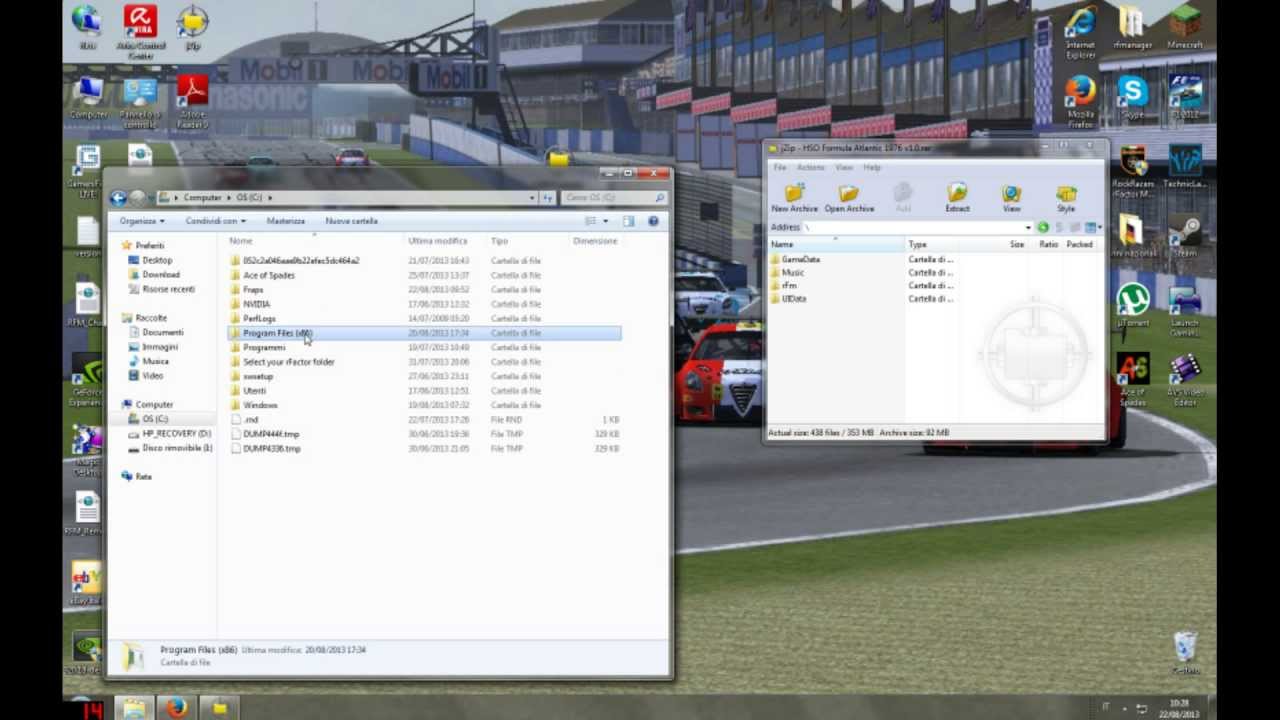Click Nuova cartella button in Explorer
1280x720 pixels.
coord(351,221)
